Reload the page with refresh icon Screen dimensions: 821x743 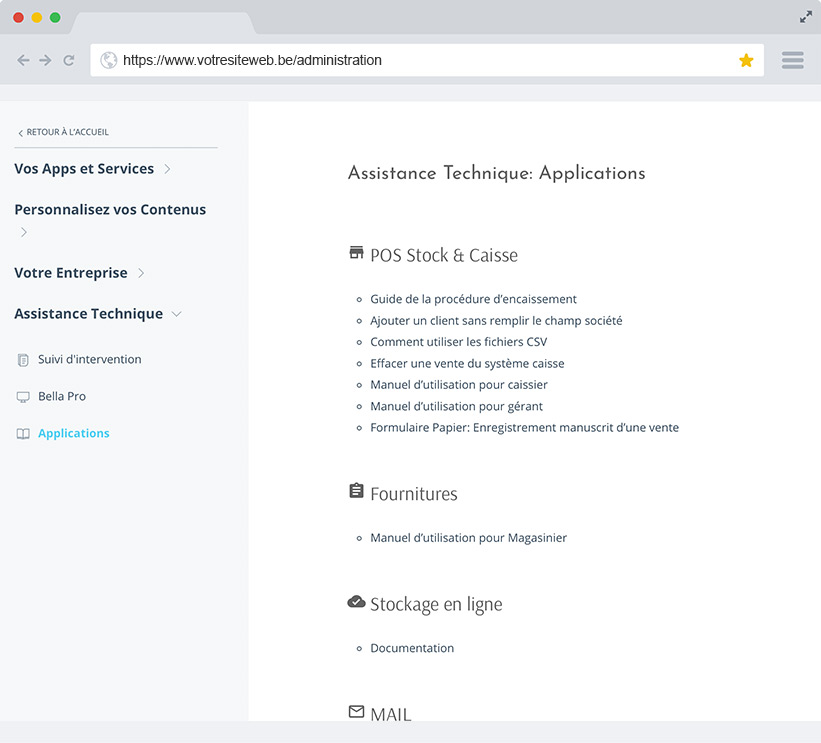click(x=69, y=61)
